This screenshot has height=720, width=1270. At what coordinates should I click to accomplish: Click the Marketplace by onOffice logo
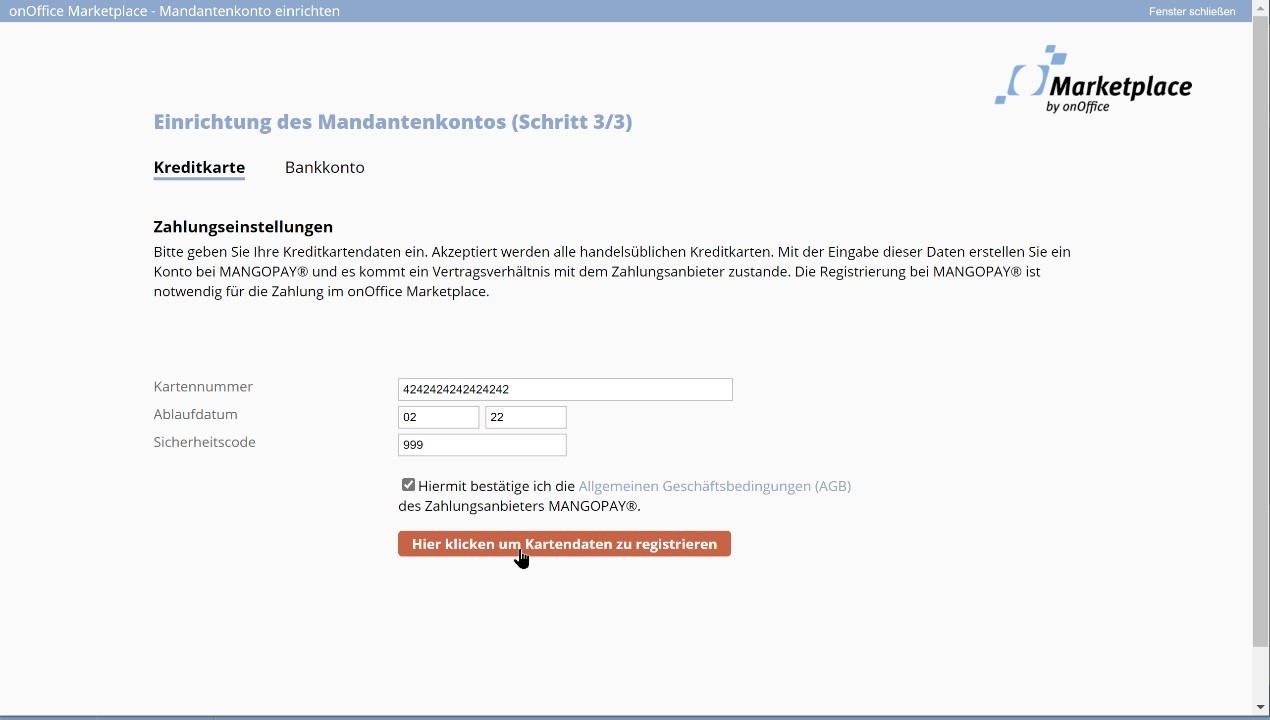(x=1093, y=80)
